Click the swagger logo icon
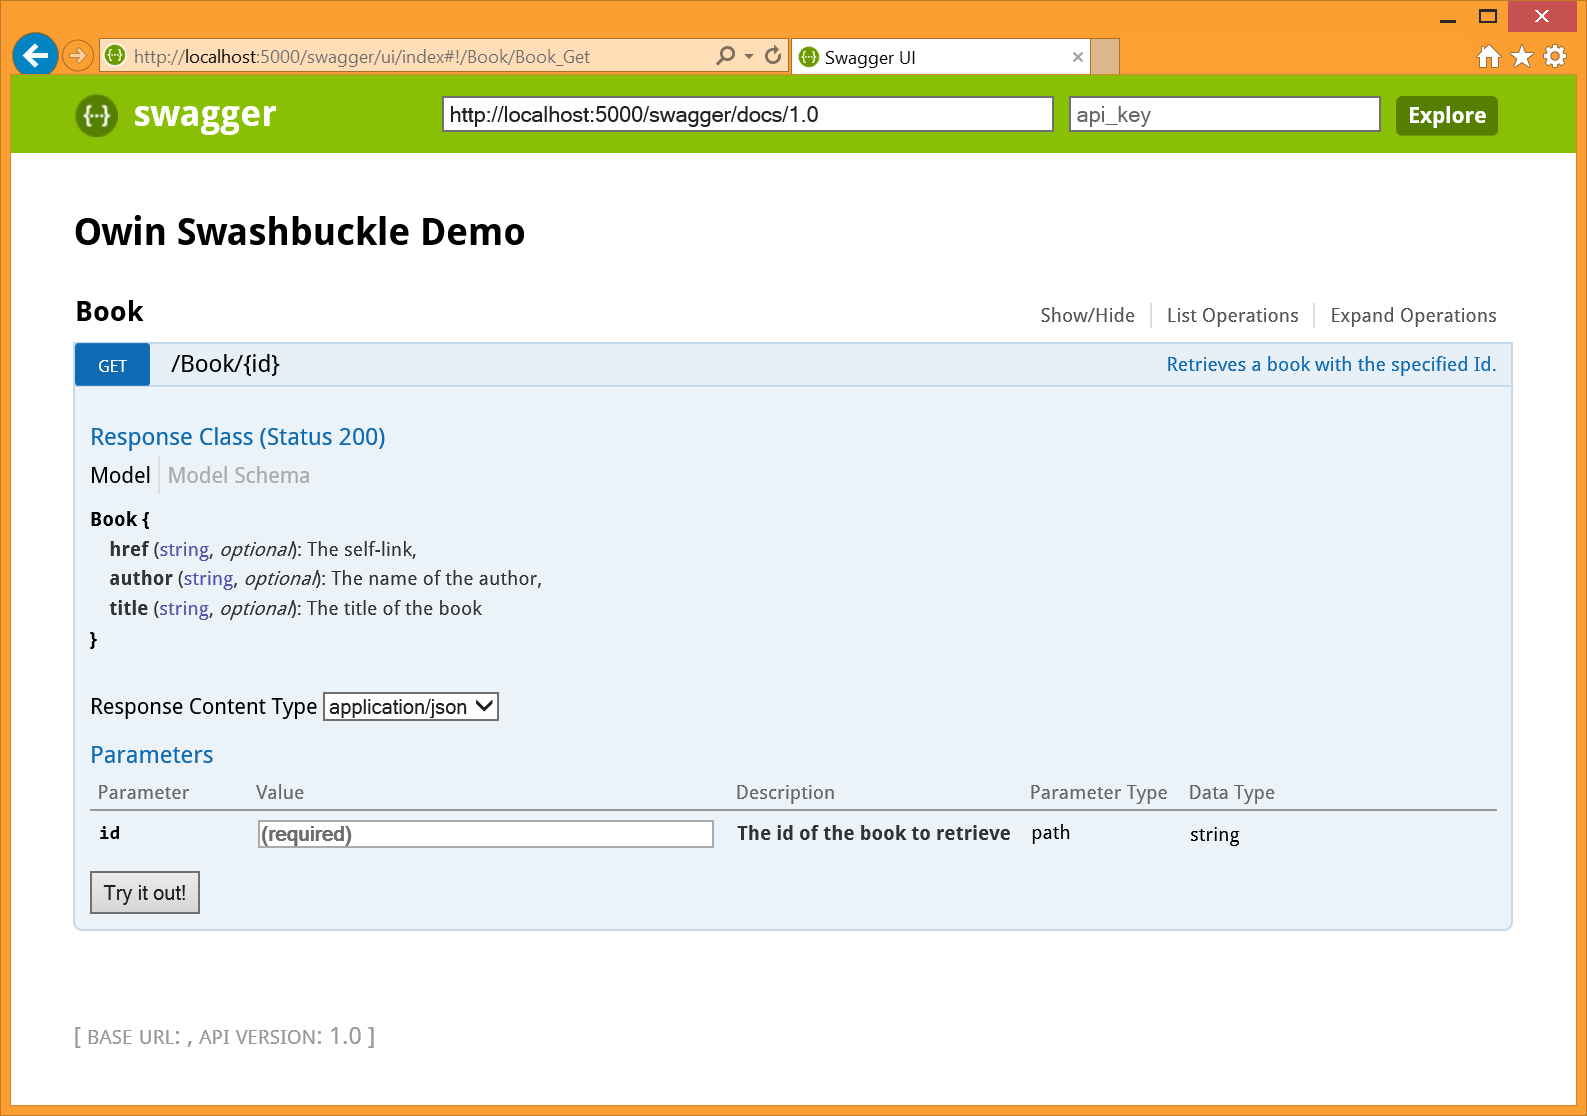 click(x=96, y=115)
